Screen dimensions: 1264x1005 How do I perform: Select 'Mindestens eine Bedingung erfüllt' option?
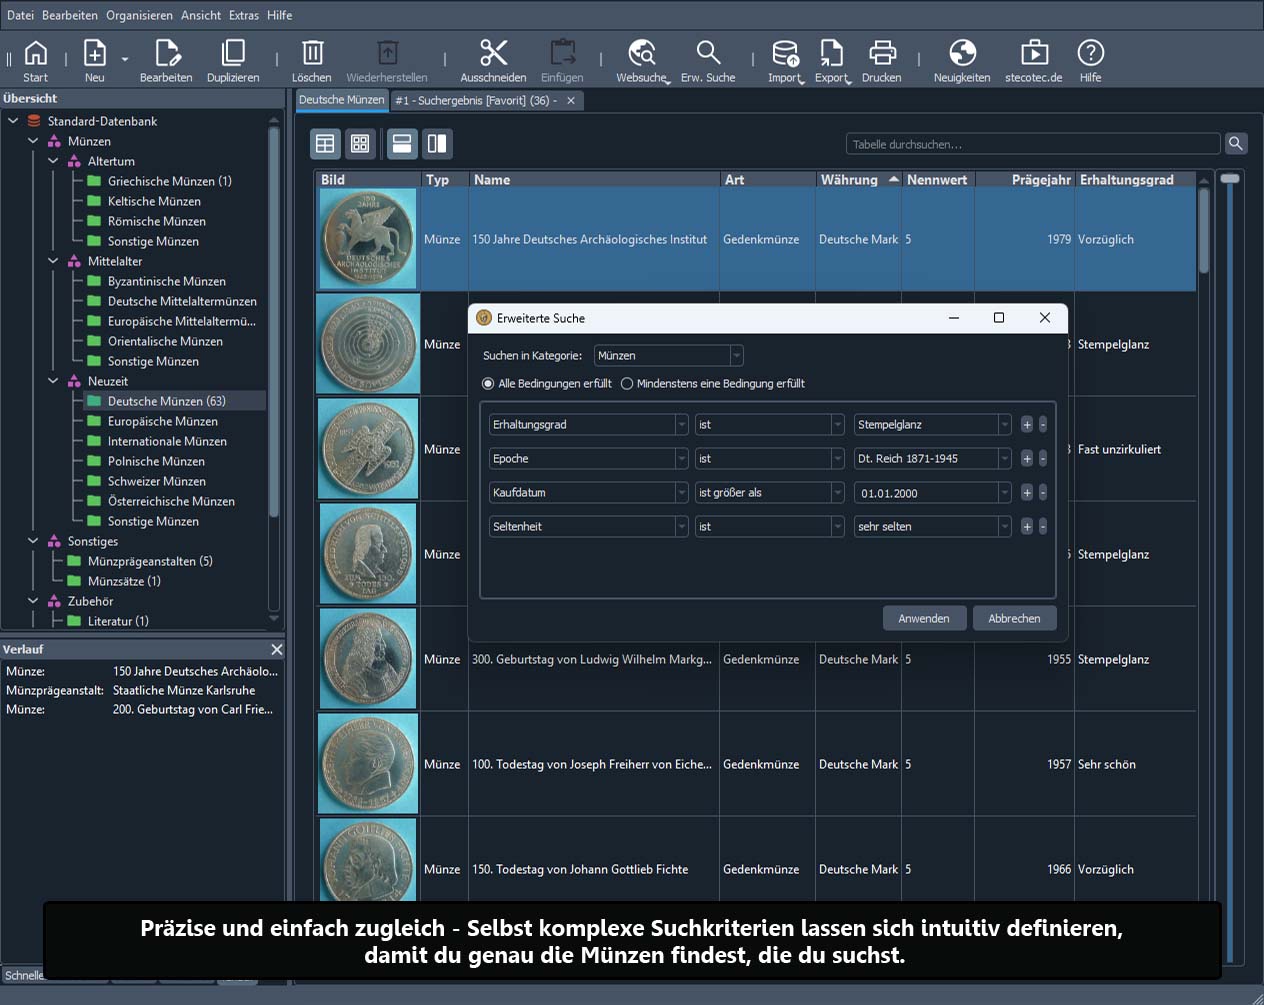[x=627, y=384]
